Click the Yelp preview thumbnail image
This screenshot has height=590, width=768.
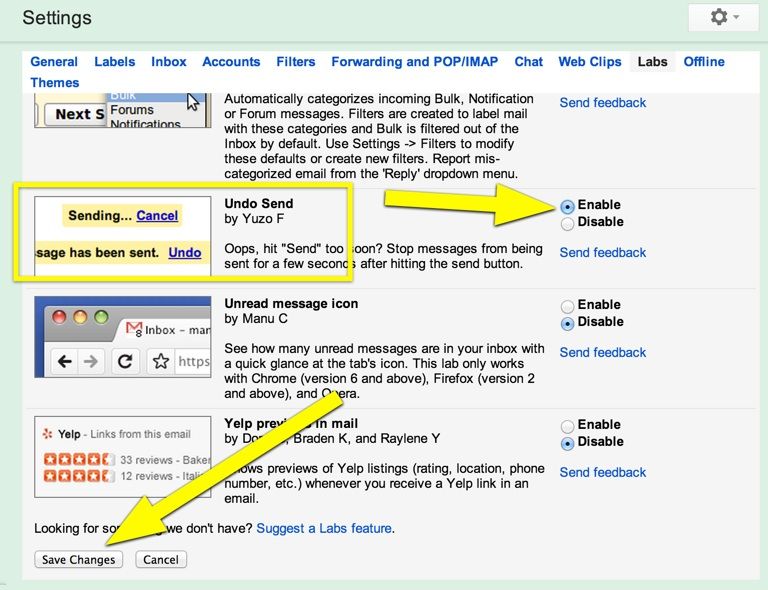click(x=122, y=456)
